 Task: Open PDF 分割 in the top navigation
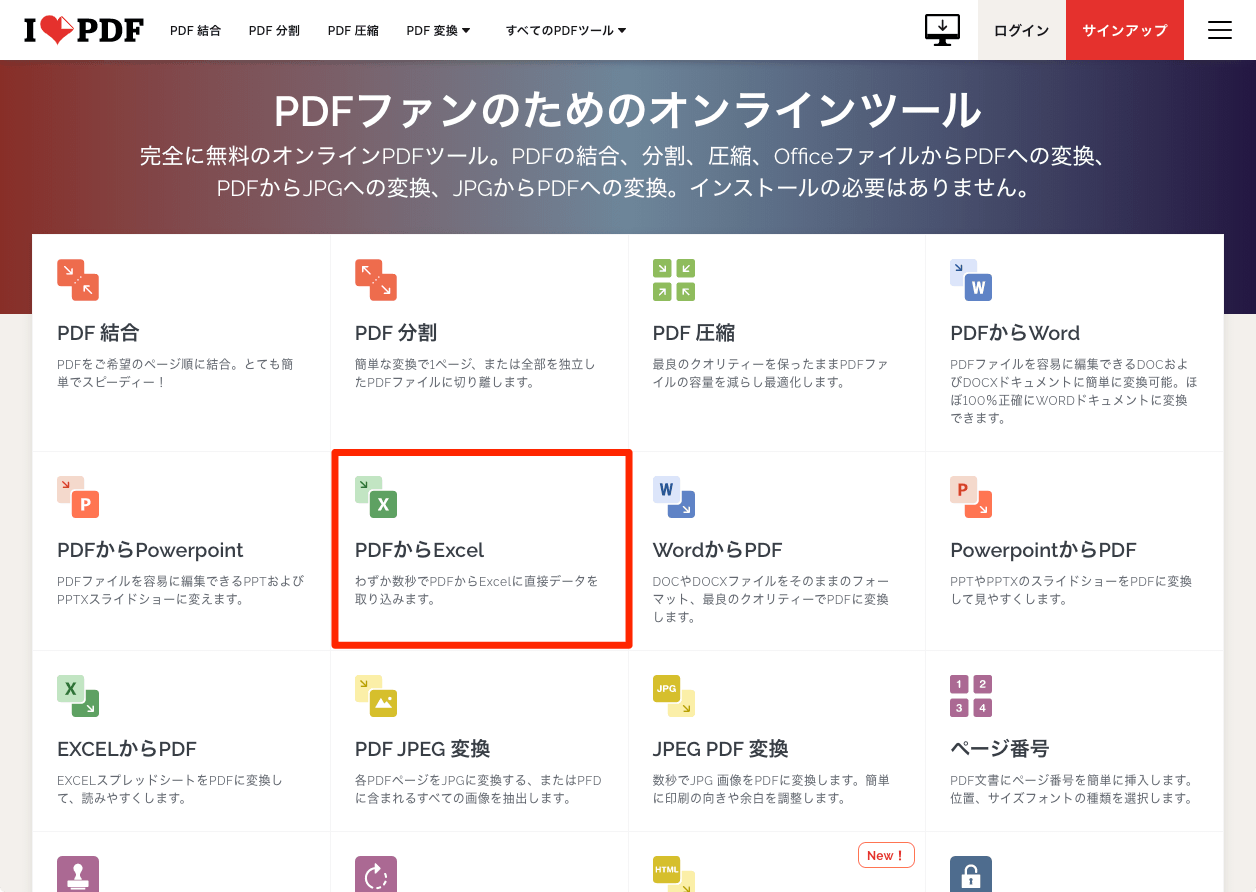point(274,31)
